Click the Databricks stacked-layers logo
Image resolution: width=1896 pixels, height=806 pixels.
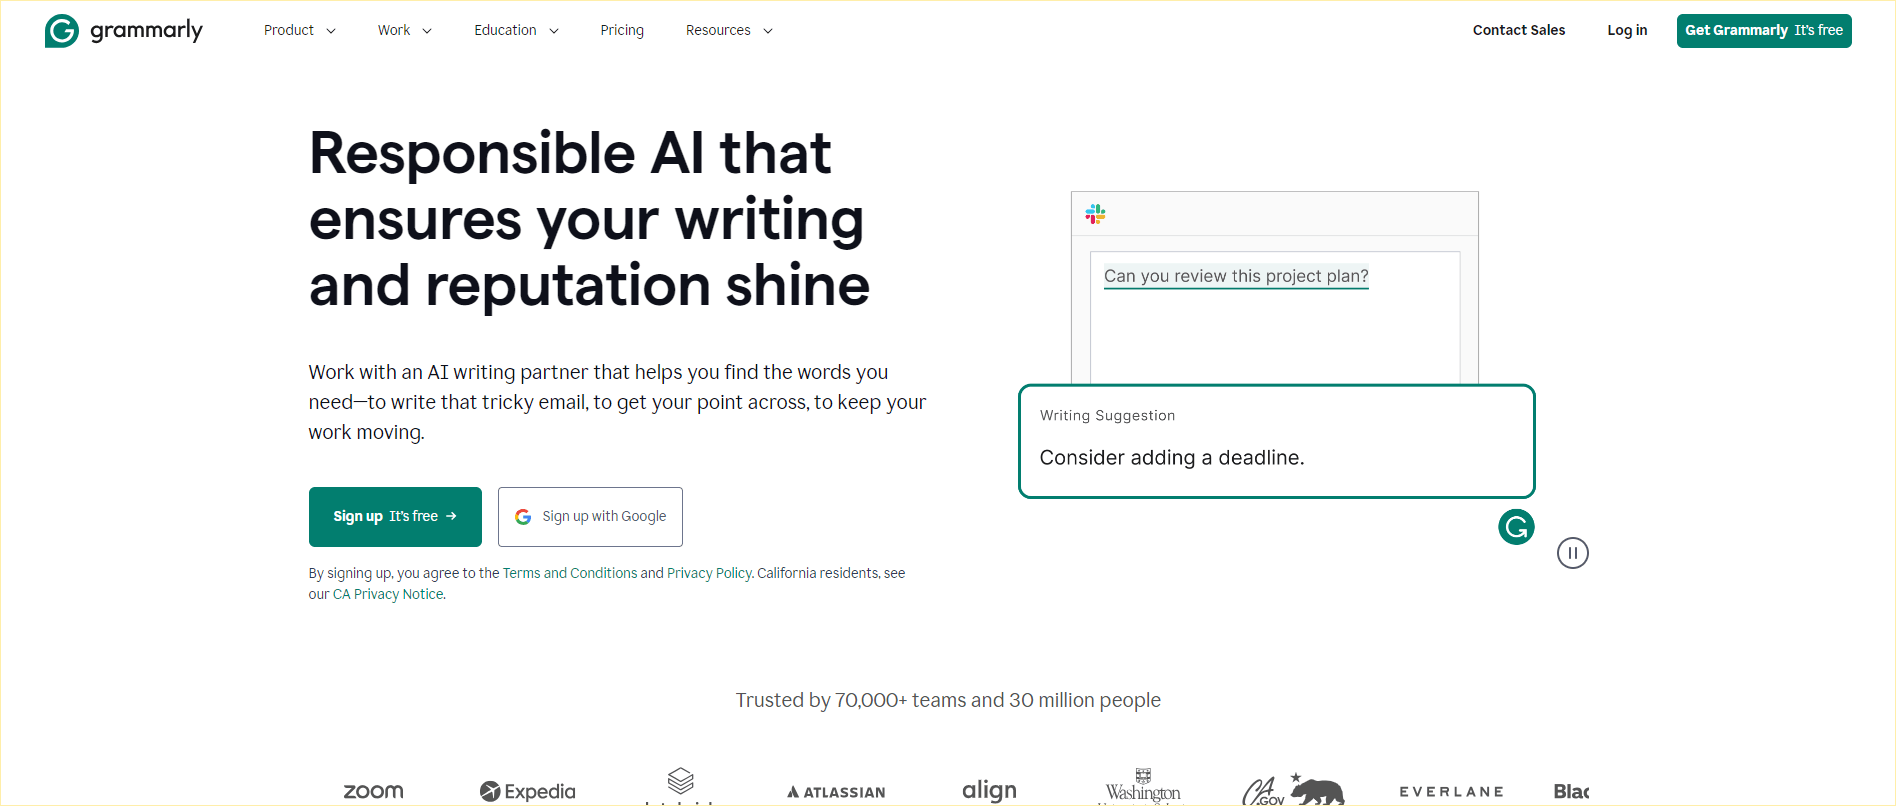(x=680, y=786)
